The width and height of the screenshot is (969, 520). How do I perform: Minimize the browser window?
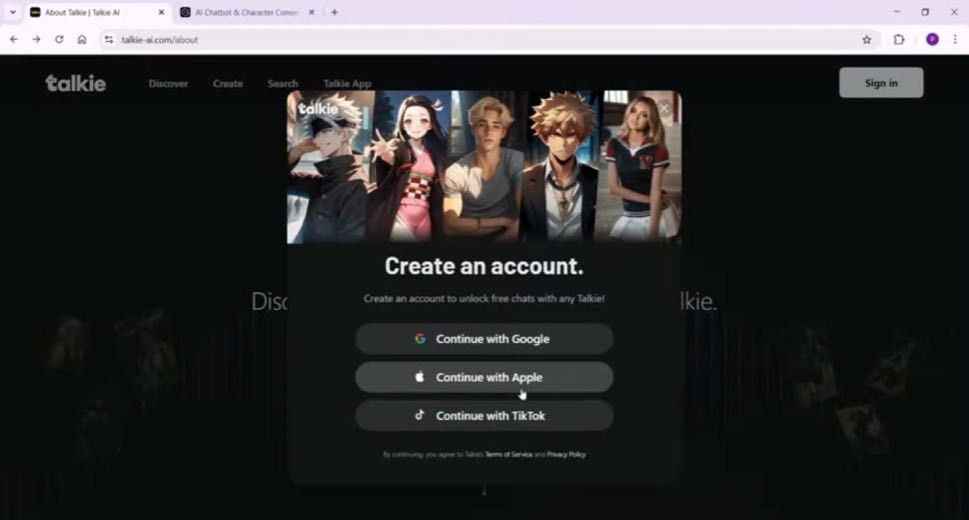point(897,12)
